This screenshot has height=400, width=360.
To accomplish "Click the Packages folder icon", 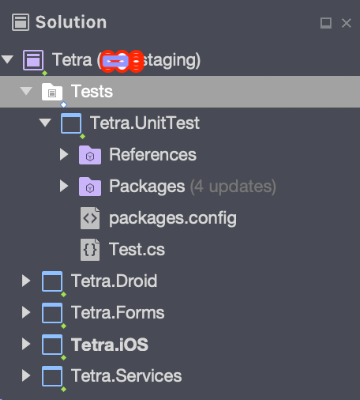I will click(90, 186).
